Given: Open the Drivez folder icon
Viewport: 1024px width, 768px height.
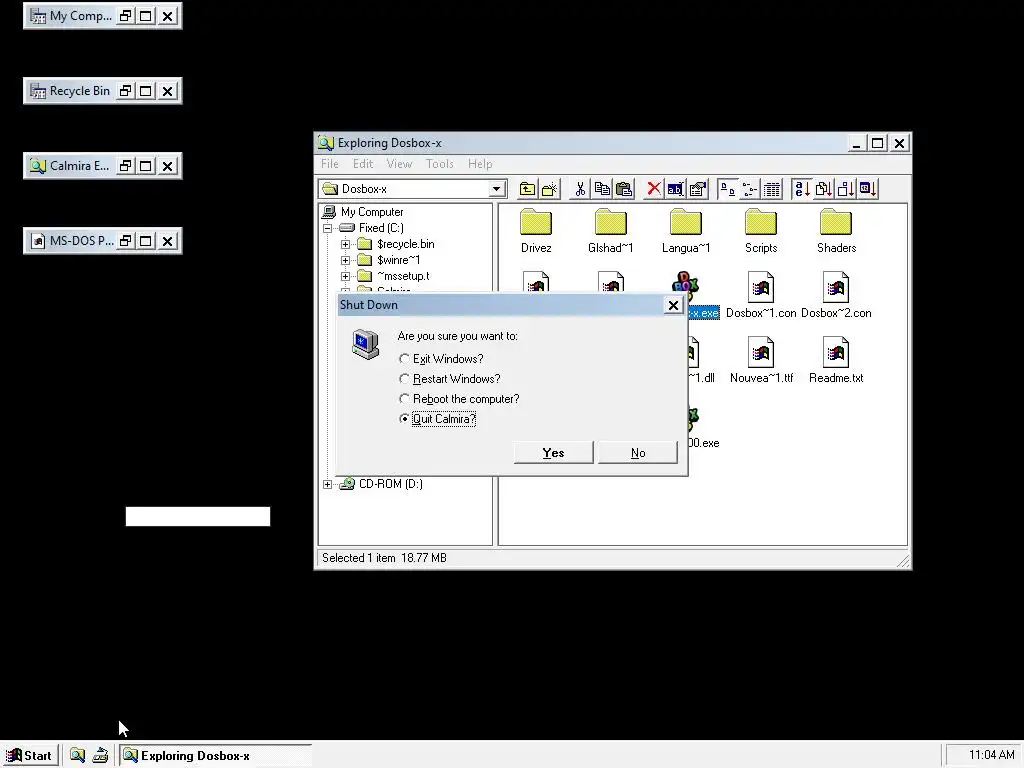Looking at the screenshot, I should [x=536, y=223].
